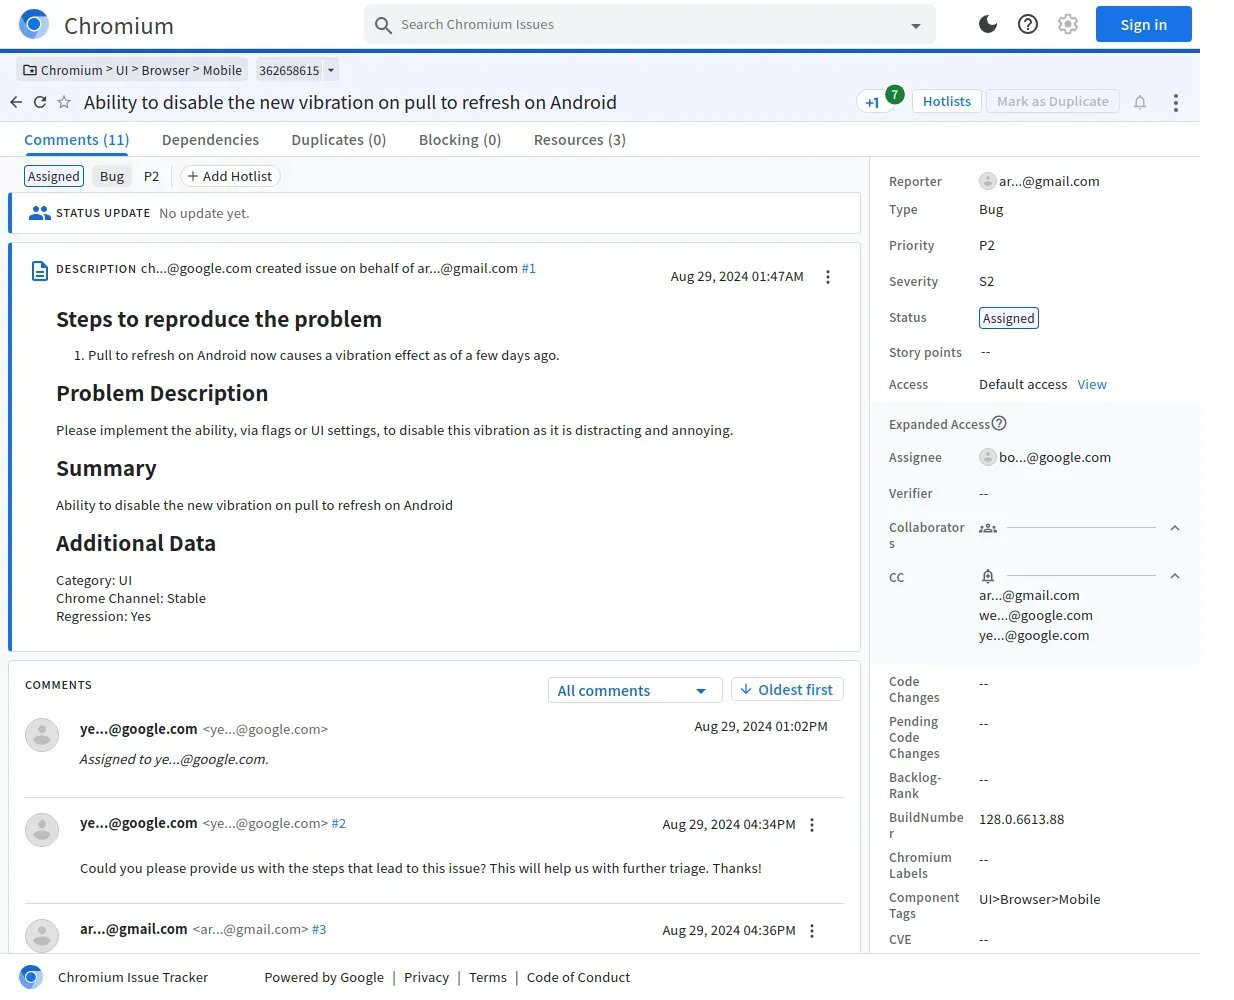Click Chromium Issue Tracker footer logo

[31, 977]
